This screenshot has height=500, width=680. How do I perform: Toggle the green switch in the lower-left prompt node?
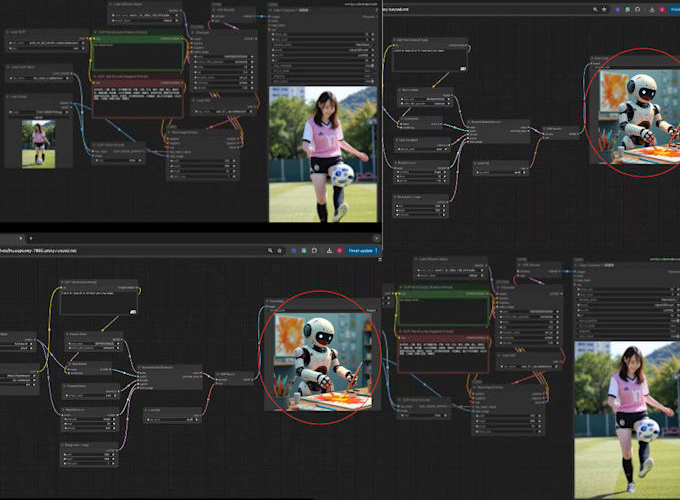[x=133, y=312]
